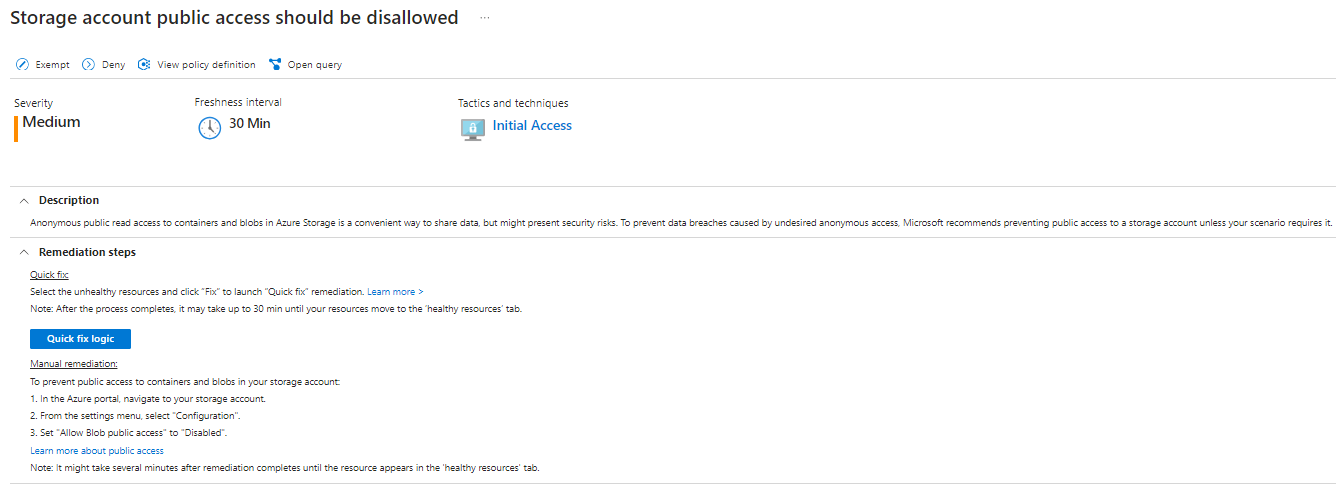Image resolution: width=1336 pixels, height=484 pixels.
Task: Collapse the Remediation steps section chevron
Action: point(25,252)
